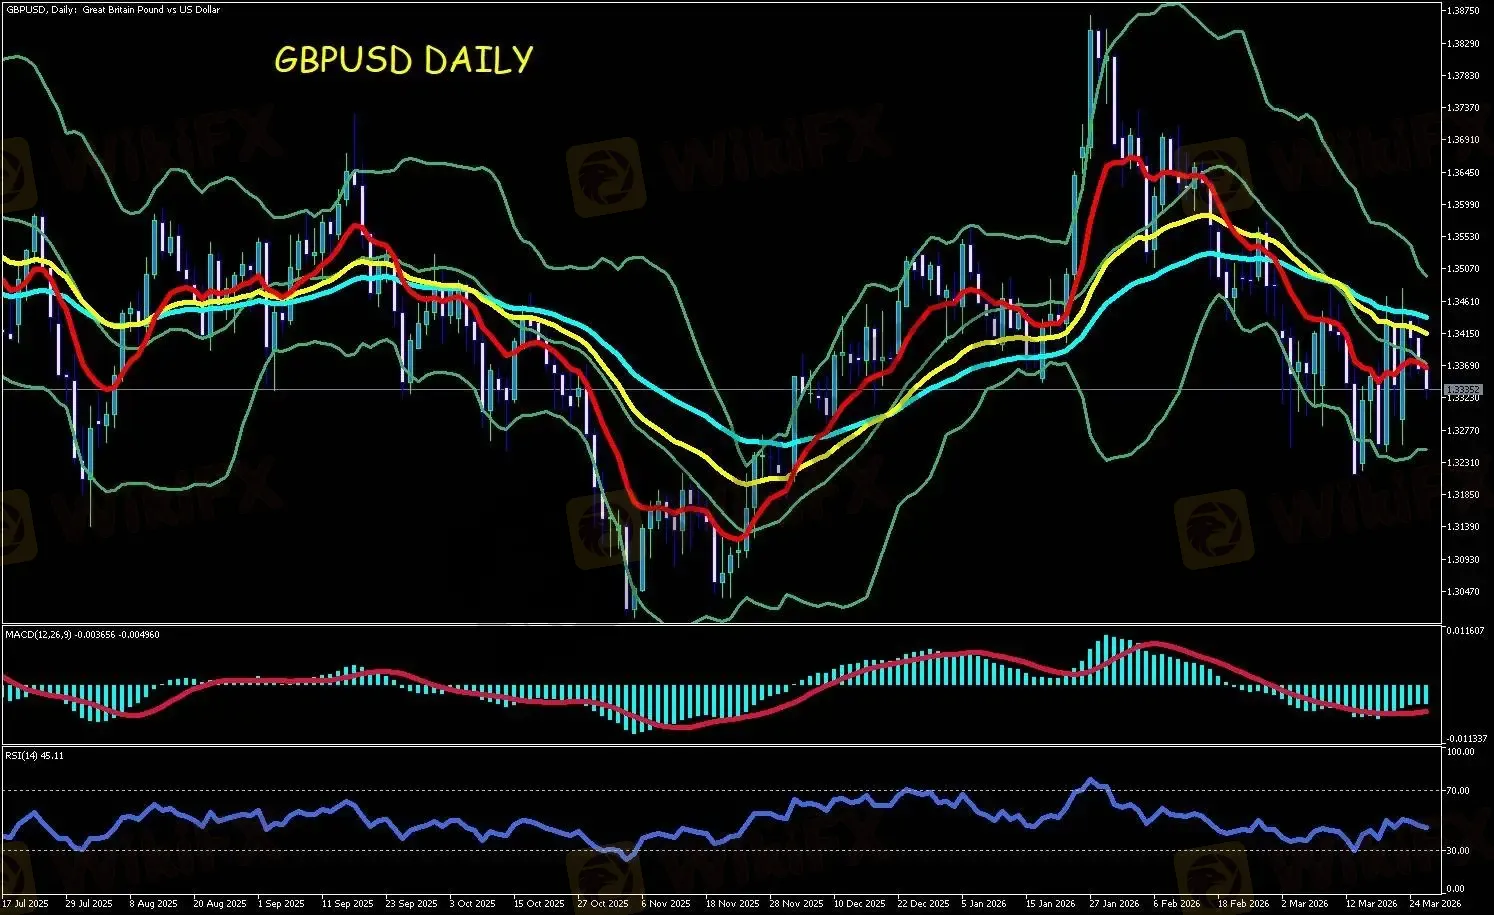The width and height of the screenshot is (1494, 915).
Task: Click the 1.35070 price axis value
Action: point(1461,269)
